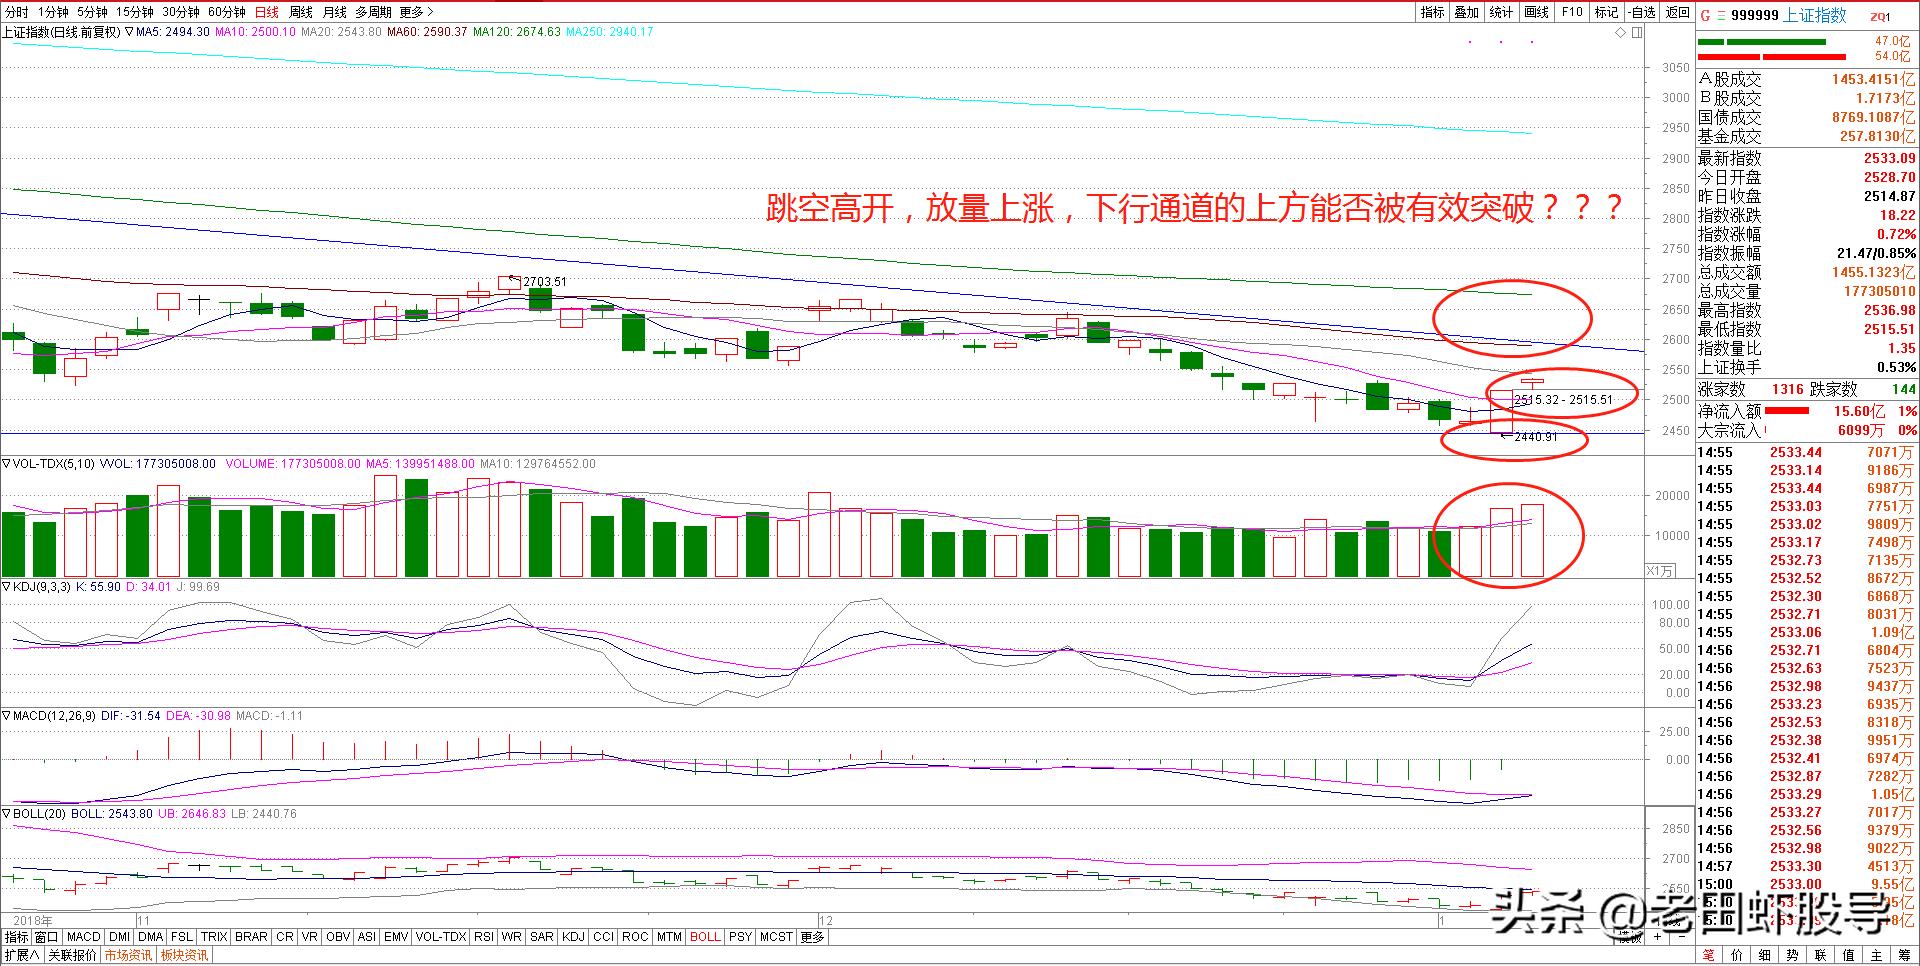Select the 60分钟 period

coord(227,12)
